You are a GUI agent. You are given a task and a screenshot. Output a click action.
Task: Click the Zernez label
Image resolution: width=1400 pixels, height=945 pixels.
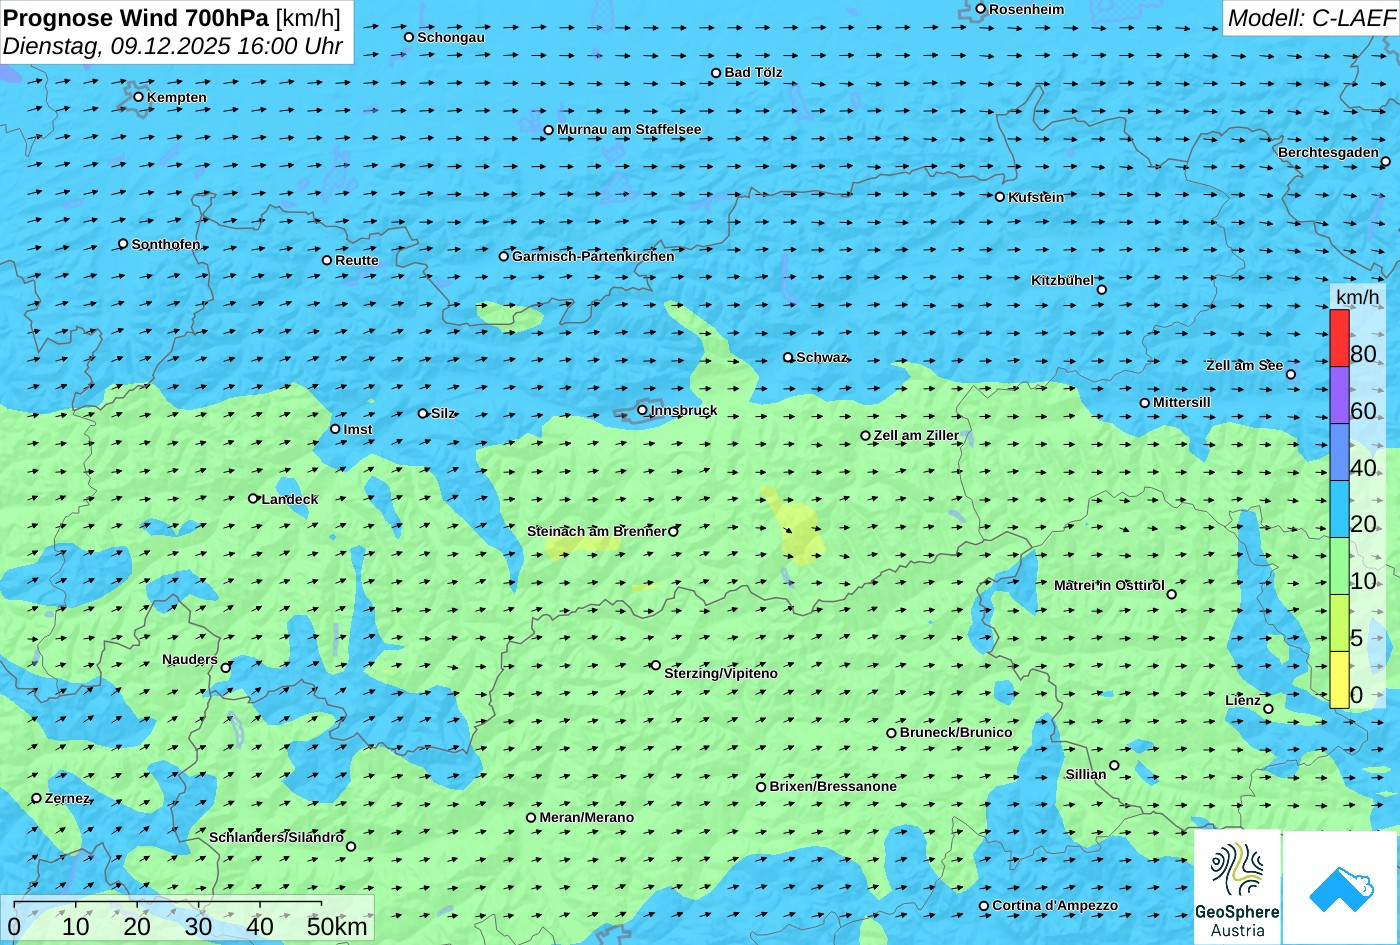[x=67, y=798]
